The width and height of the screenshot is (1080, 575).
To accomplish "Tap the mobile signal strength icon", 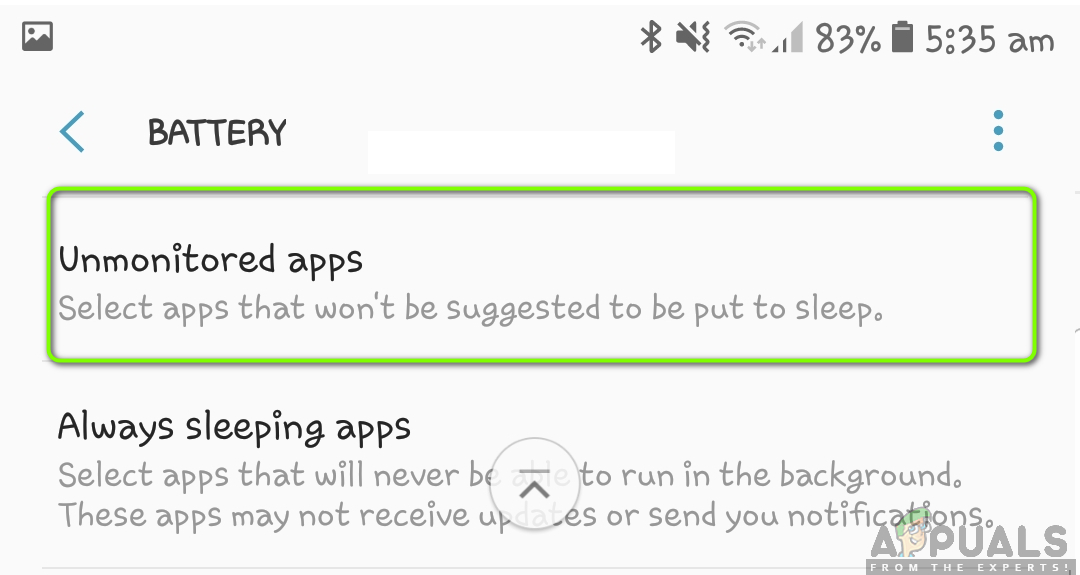I will coord(788,37).
